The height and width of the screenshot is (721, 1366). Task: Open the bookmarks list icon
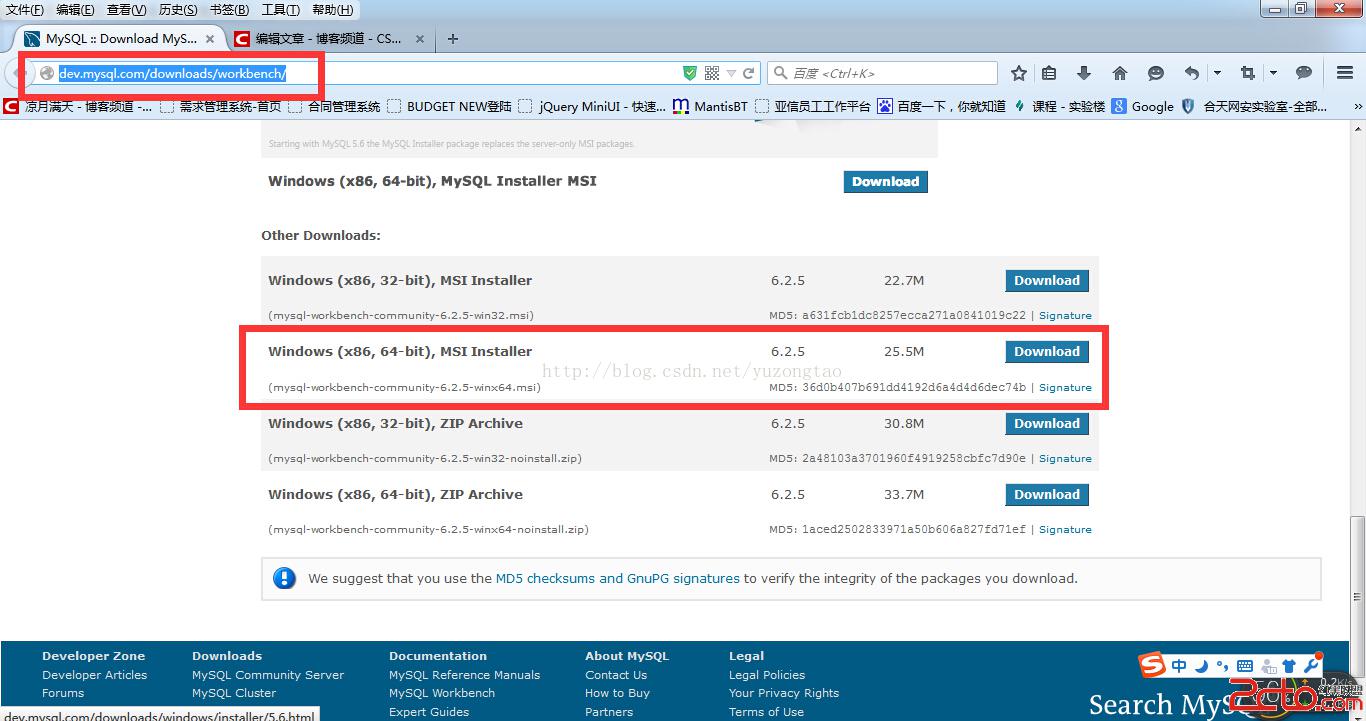(1049, 73)
